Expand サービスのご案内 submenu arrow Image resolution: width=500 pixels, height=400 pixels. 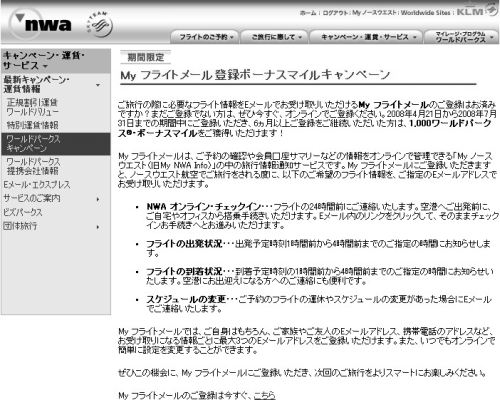(x=98, y=199)
